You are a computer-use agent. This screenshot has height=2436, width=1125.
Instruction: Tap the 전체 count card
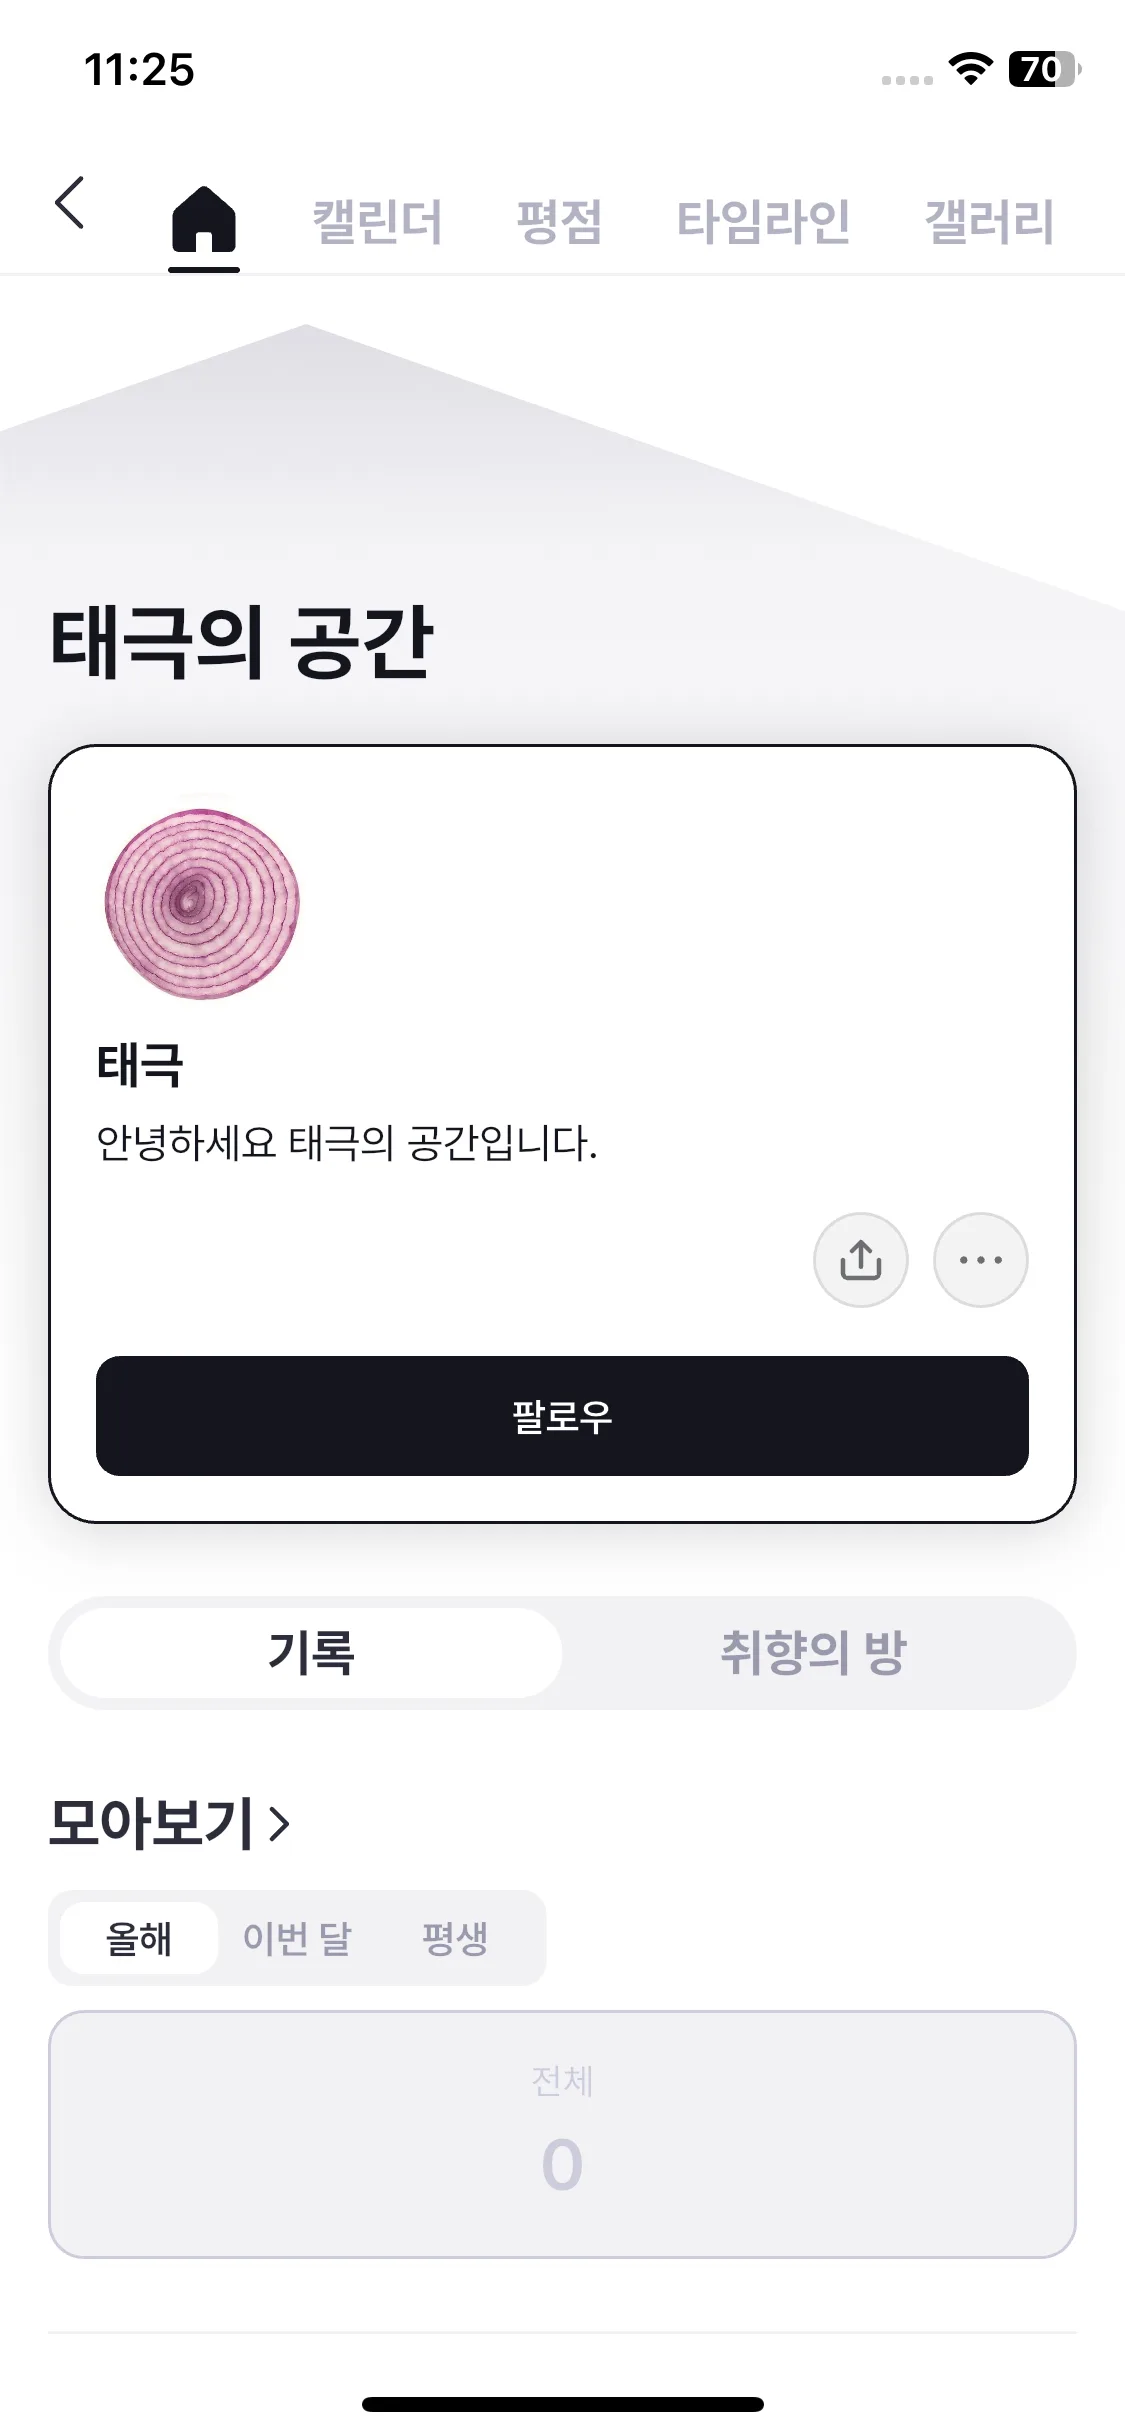pyautogui.click(x=562, y=2133)
